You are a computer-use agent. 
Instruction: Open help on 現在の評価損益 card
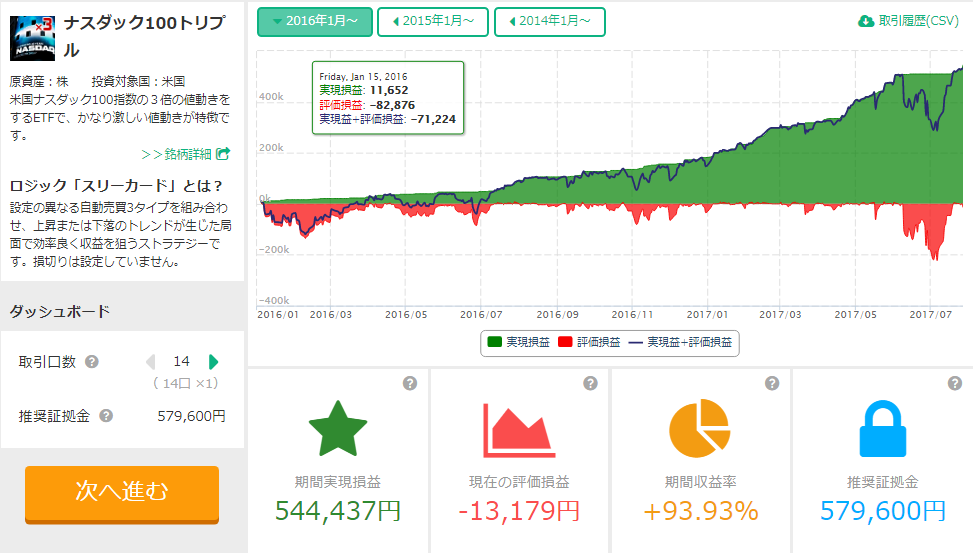tap(590, 383)
